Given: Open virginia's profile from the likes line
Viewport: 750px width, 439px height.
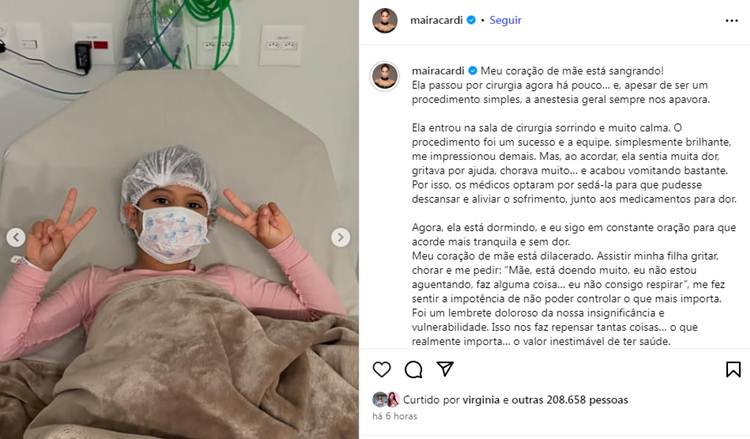Looking at the screenshot, I should click(x=481, y=400).
